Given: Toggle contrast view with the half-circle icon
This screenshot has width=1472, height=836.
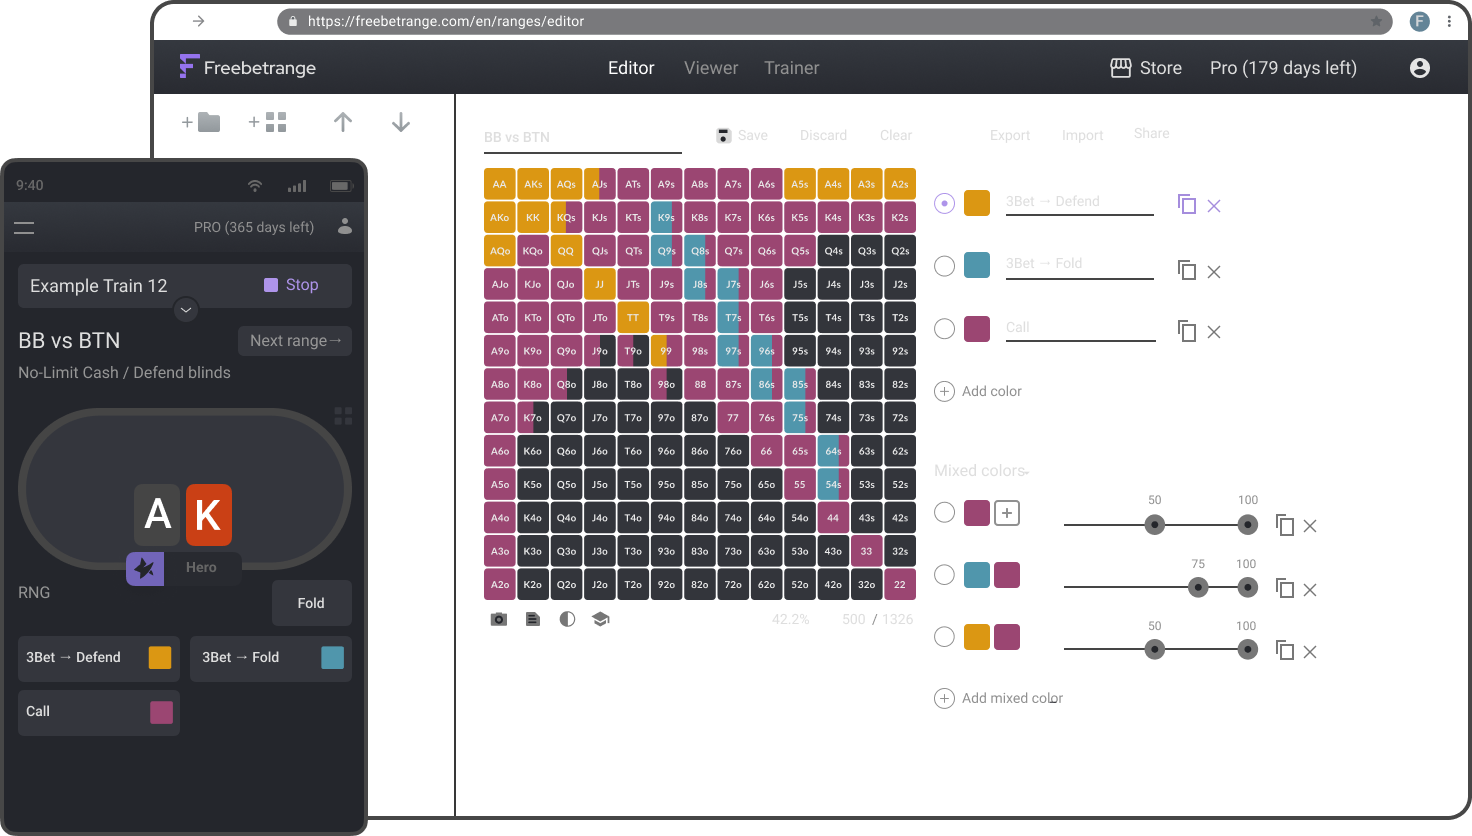Looking at the screenshot, I should tap(567, 619).
